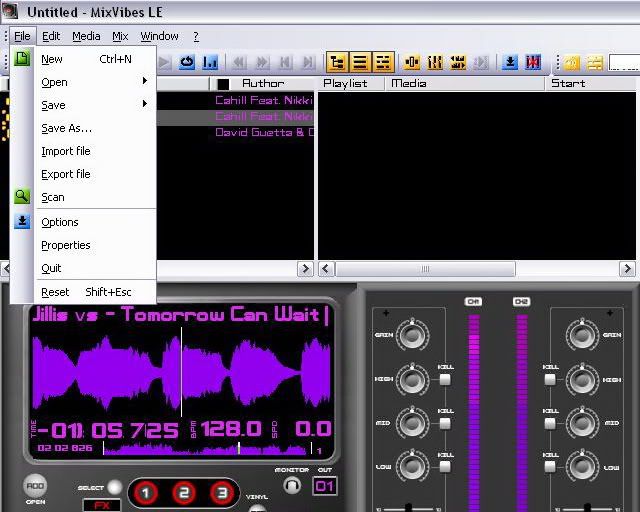Click the fast-forward double-arrow toolbar icon
Image resolution: width=640 pixels, height=512 pixels.
pos(262,62)
